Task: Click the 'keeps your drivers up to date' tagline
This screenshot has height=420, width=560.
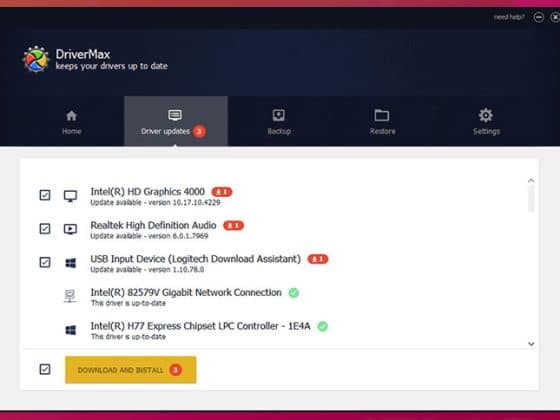Action: tap(111, 66)
